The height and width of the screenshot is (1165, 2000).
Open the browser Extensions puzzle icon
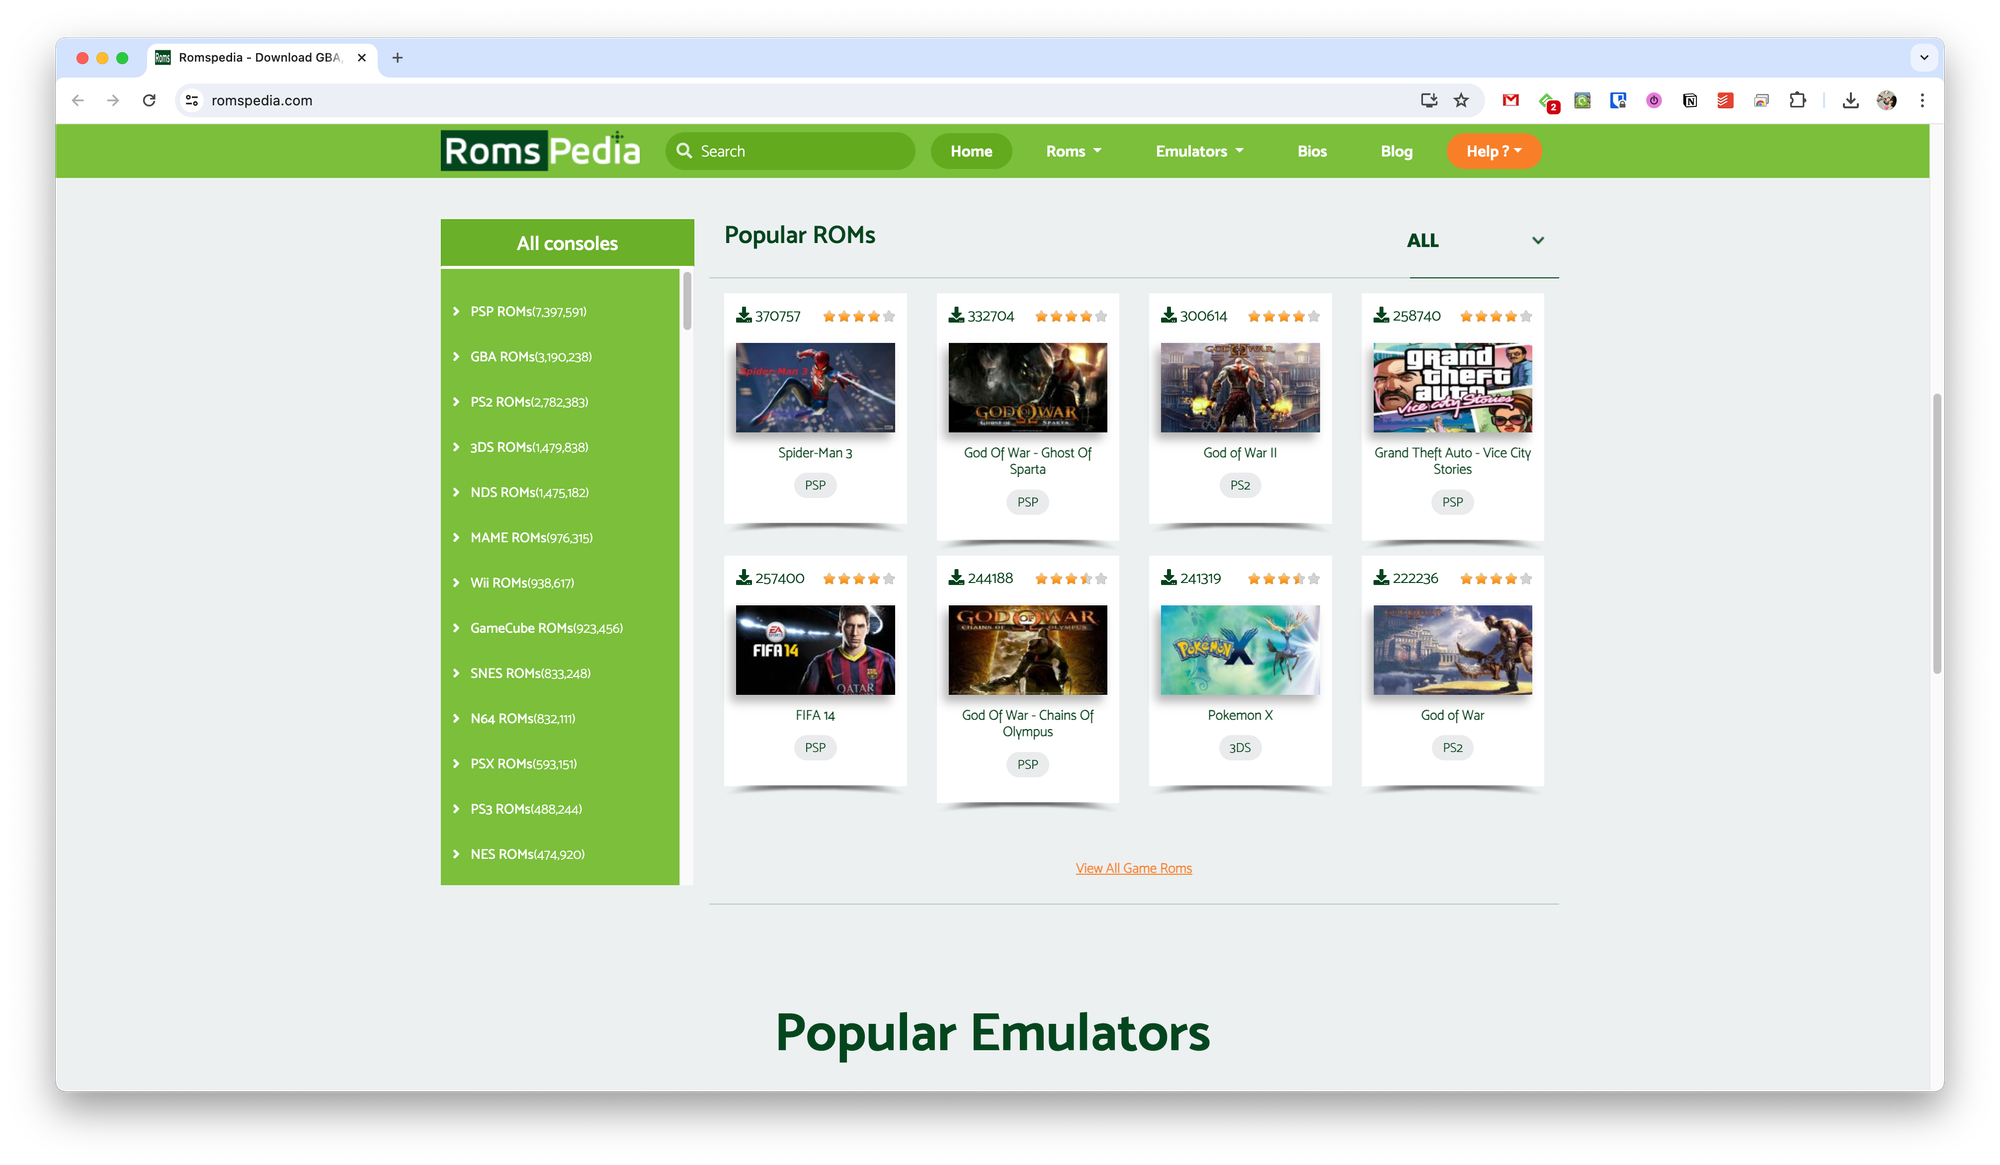click(1797, 100)
